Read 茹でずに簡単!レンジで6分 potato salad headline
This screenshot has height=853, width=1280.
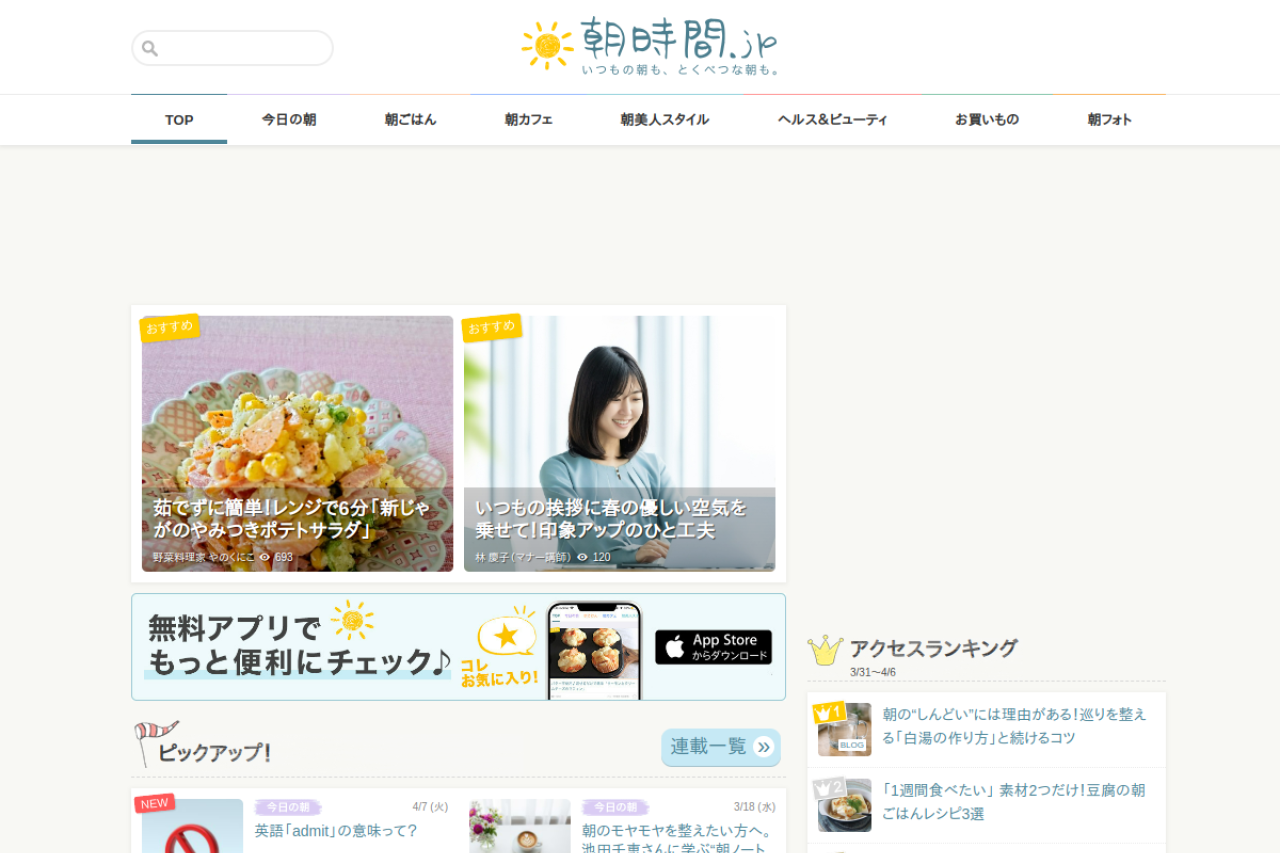tap(292, 519)
